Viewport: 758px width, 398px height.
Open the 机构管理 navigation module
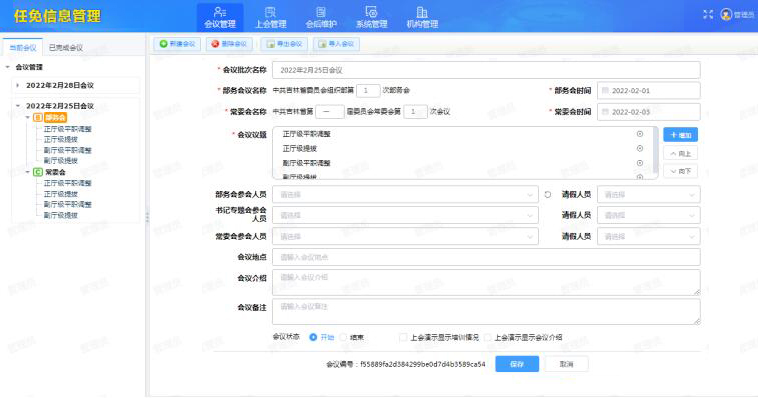pos(422,17)
